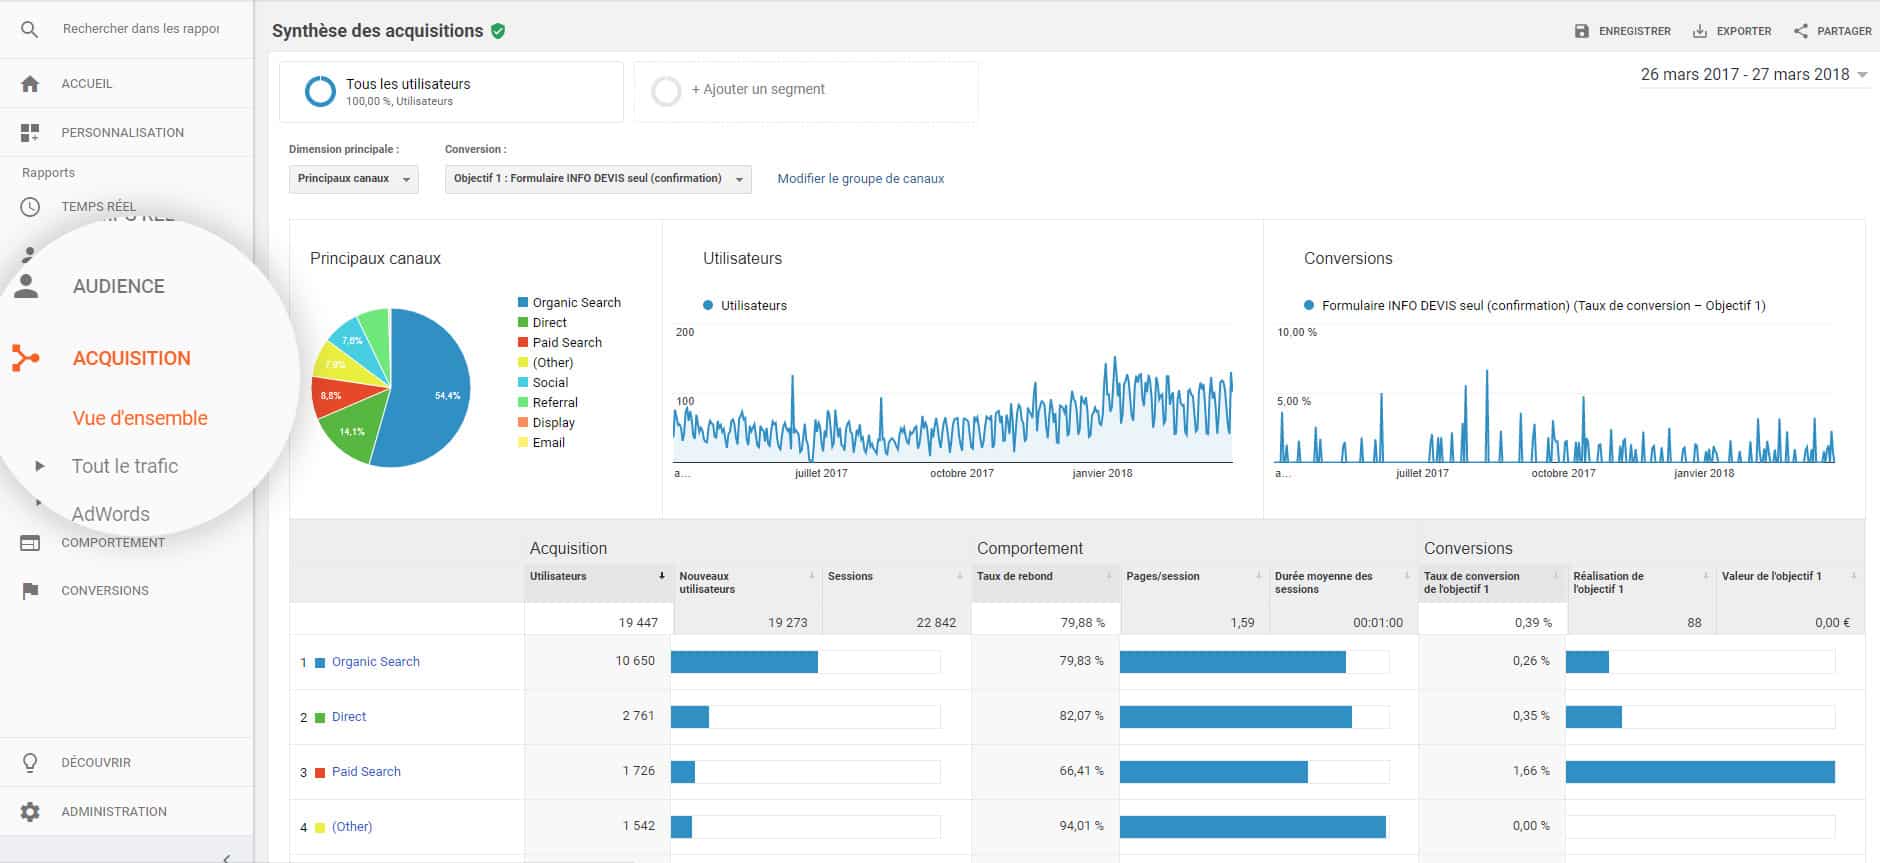
Task: Click the empty add-segment circle
Action: (x=666, y=91)
